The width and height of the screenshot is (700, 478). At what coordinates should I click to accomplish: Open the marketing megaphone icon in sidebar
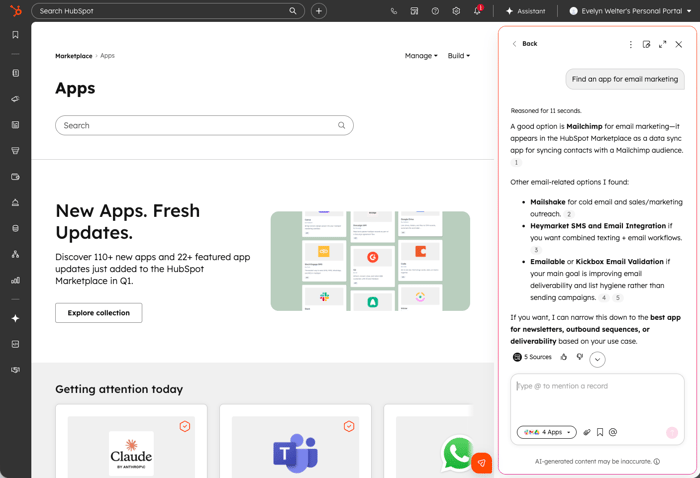coord(16,99)
